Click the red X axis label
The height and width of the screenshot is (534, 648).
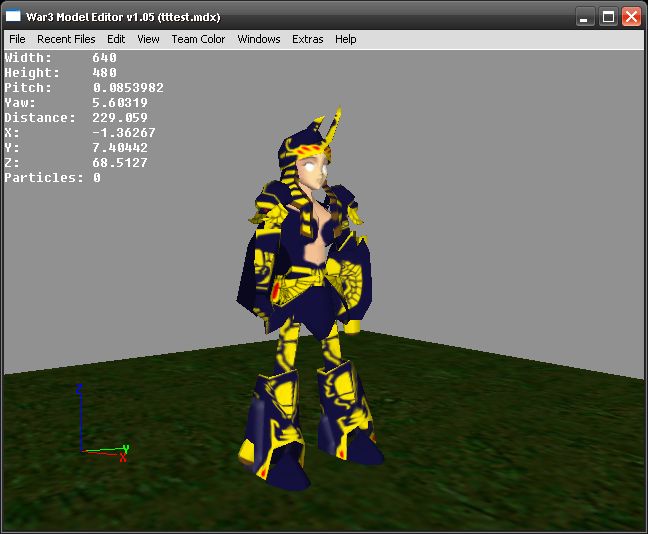(x=123, y=458)
